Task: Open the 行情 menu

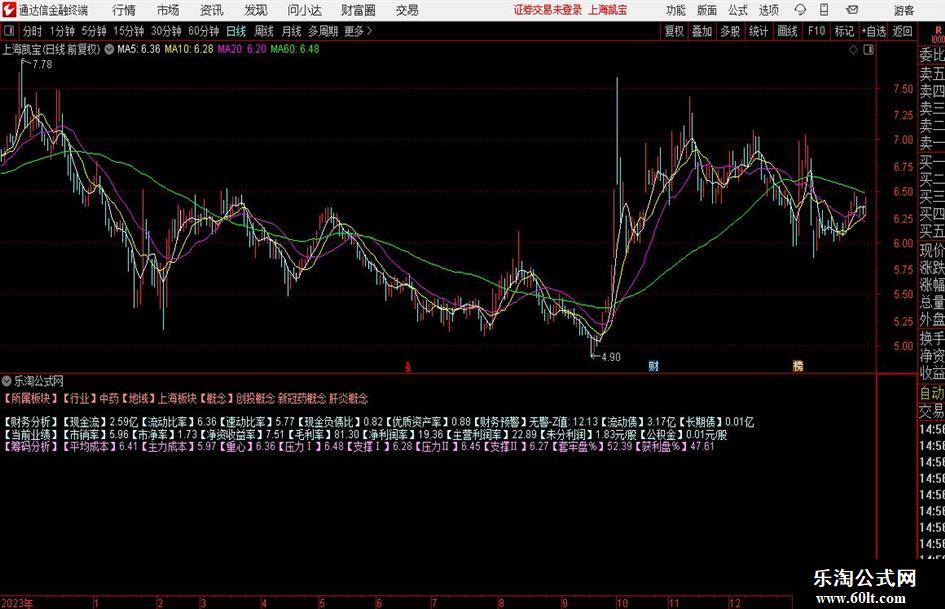Action: [124, 10]
